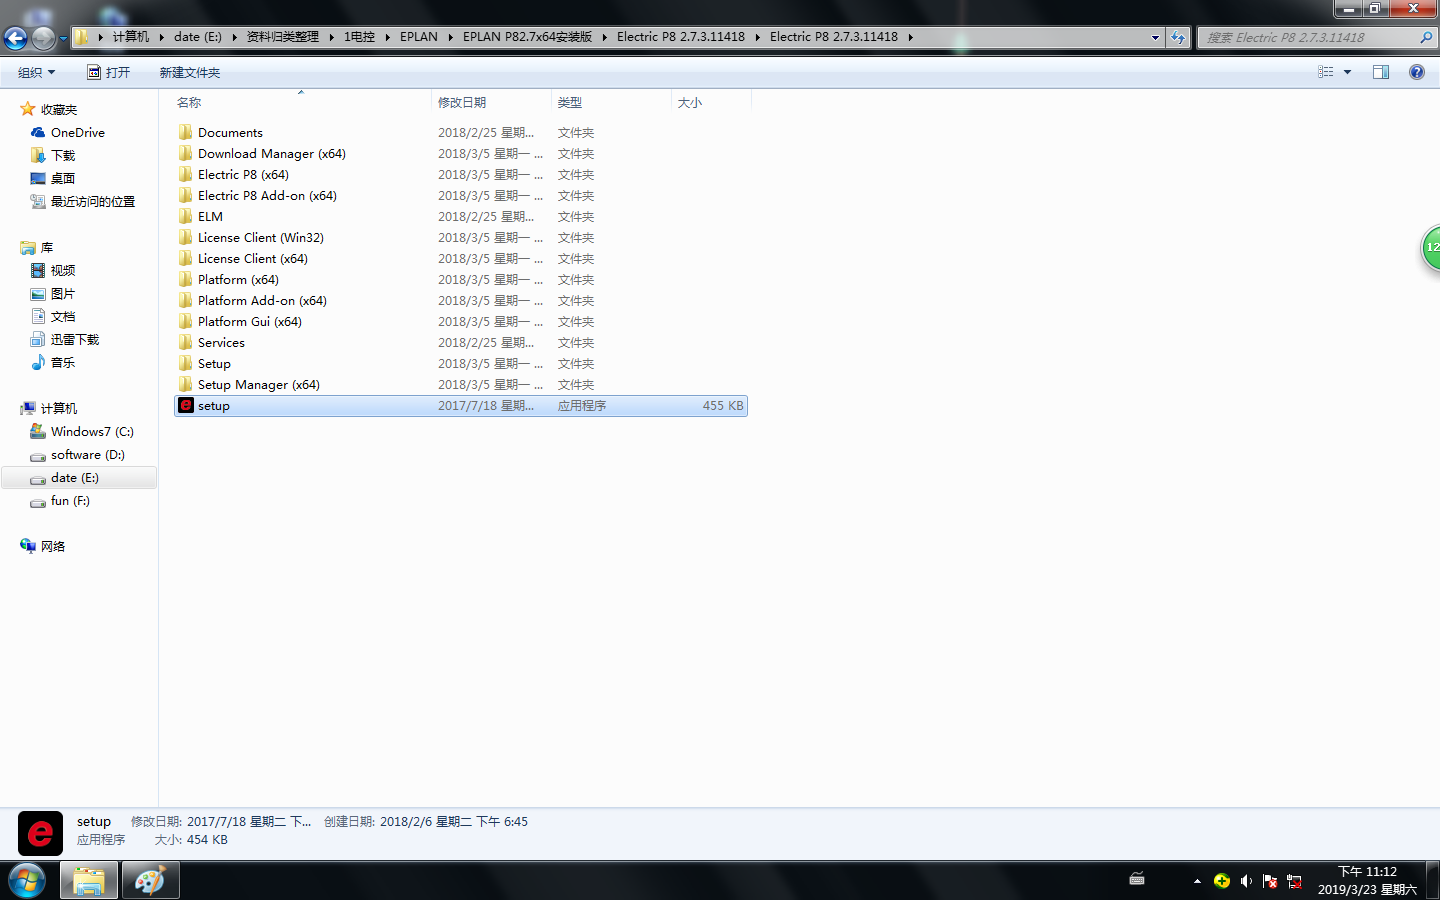Select Windows7 (C:) drive in sidebar
Image resolution: width=1440 pixels, height=900 pixels.
click(91, 432)
